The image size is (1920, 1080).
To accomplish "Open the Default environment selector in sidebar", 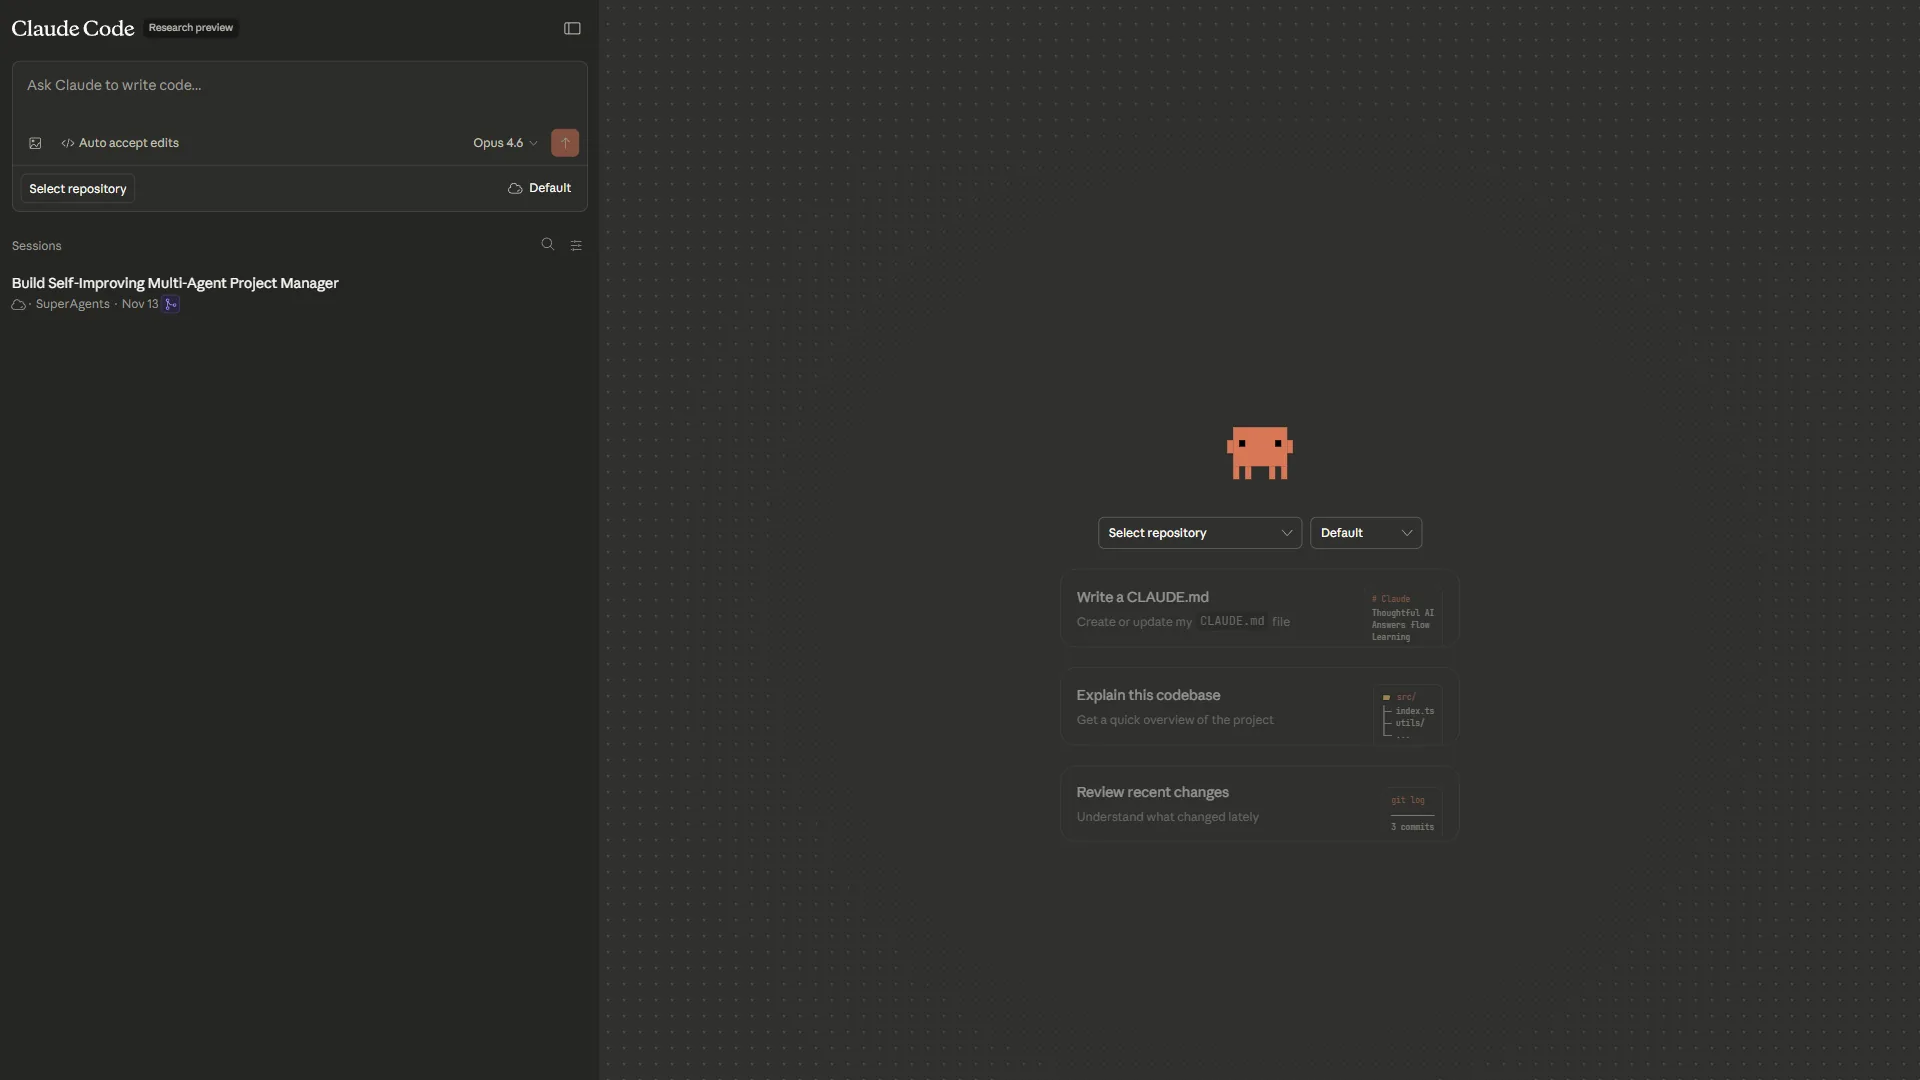I will coord(540,188).
